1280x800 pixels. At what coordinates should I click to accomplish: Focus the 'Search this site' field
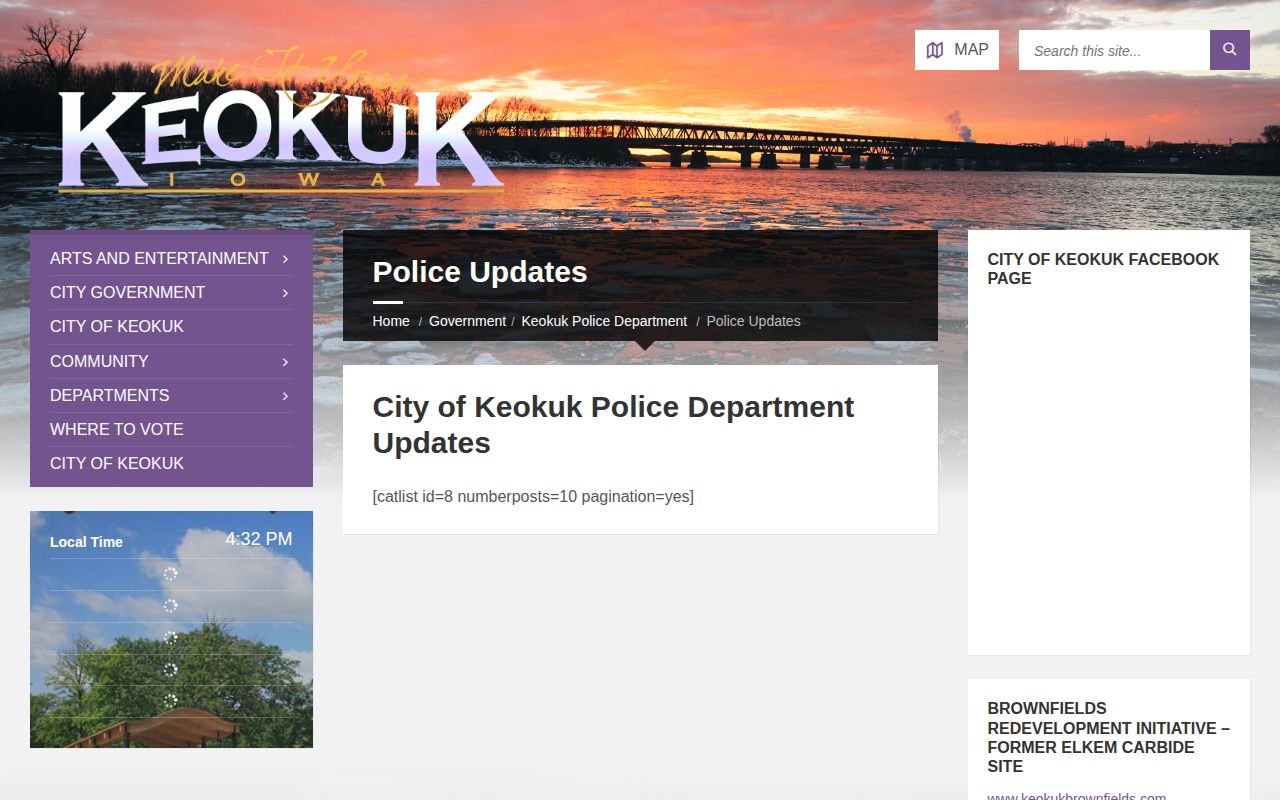pos(1114,50)
